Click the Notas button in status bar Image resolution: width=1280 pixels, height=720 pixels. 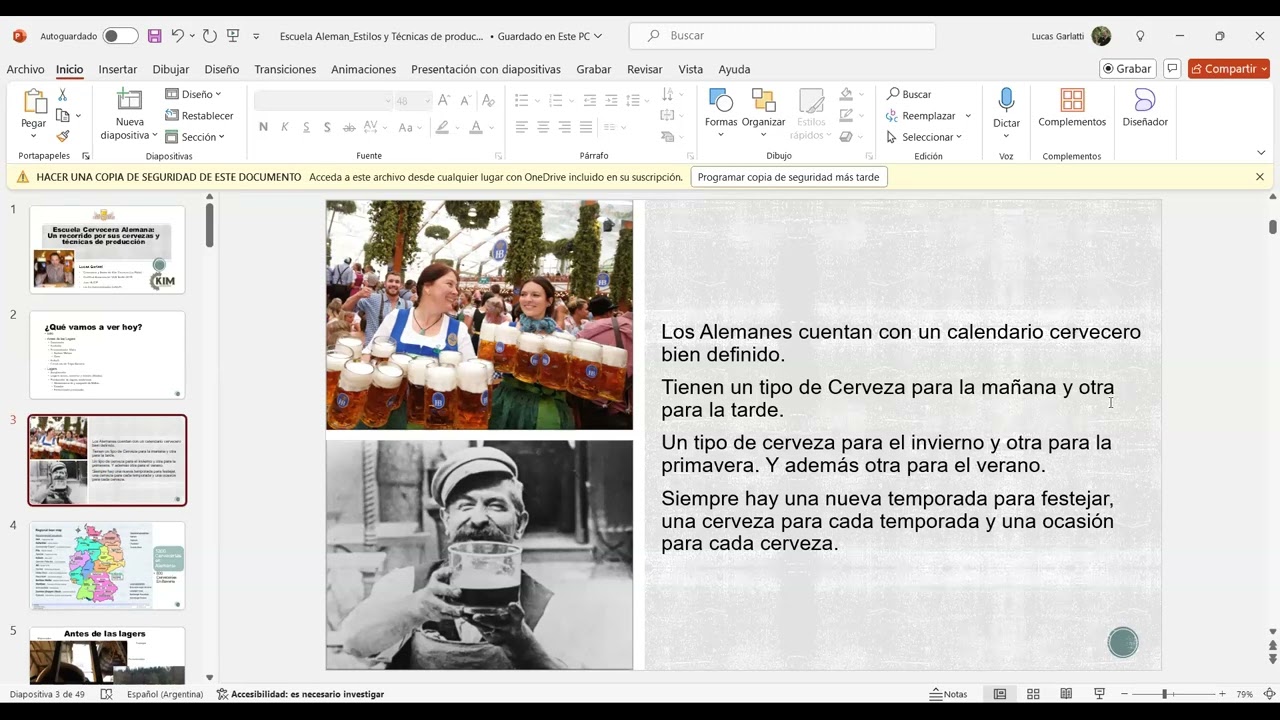(948, 694)
